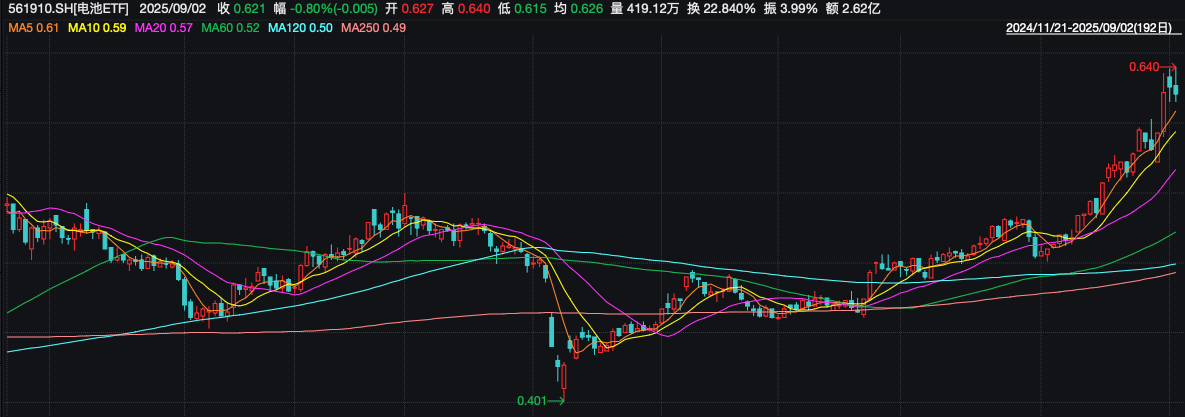Click the average price 均 0.626

point(581,9)
